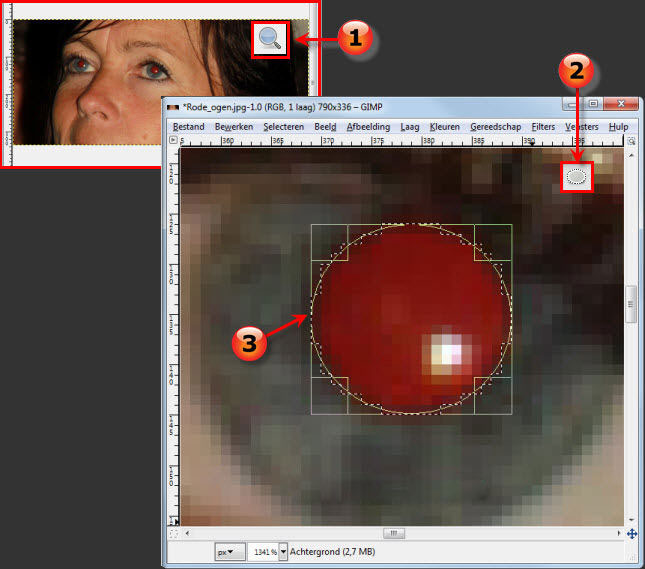
Task: Open the Bestand menu
Action: 188,127
